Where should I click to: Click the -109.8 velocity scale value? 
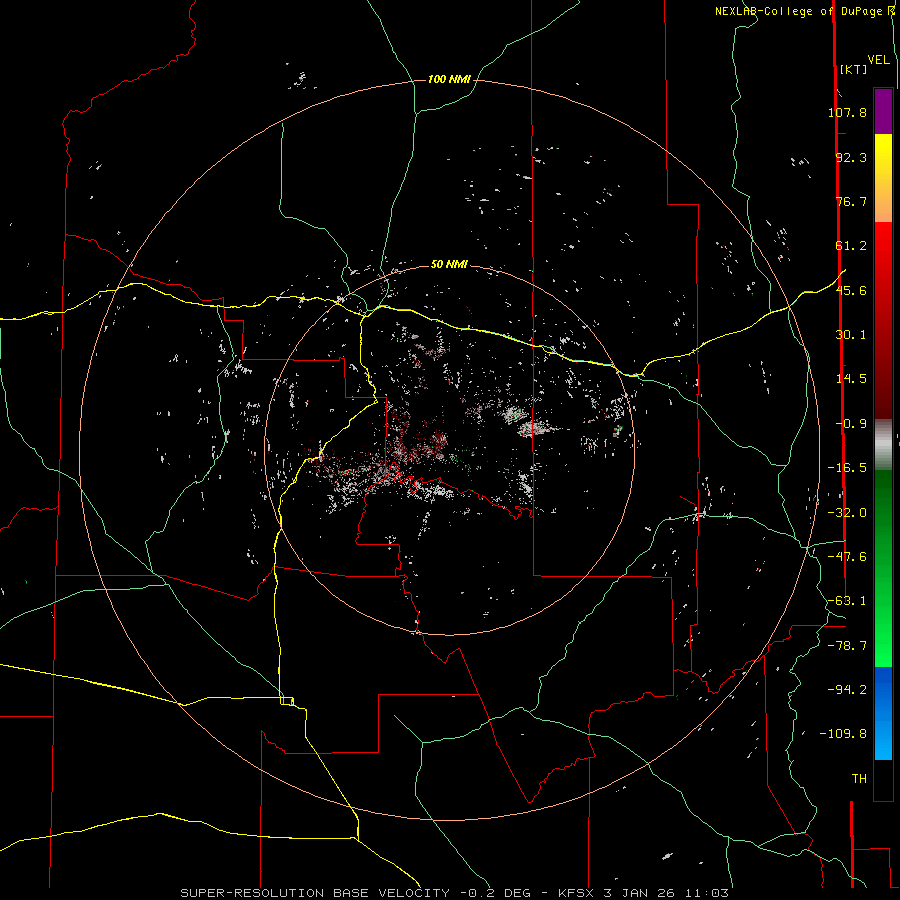pos(843,734)
